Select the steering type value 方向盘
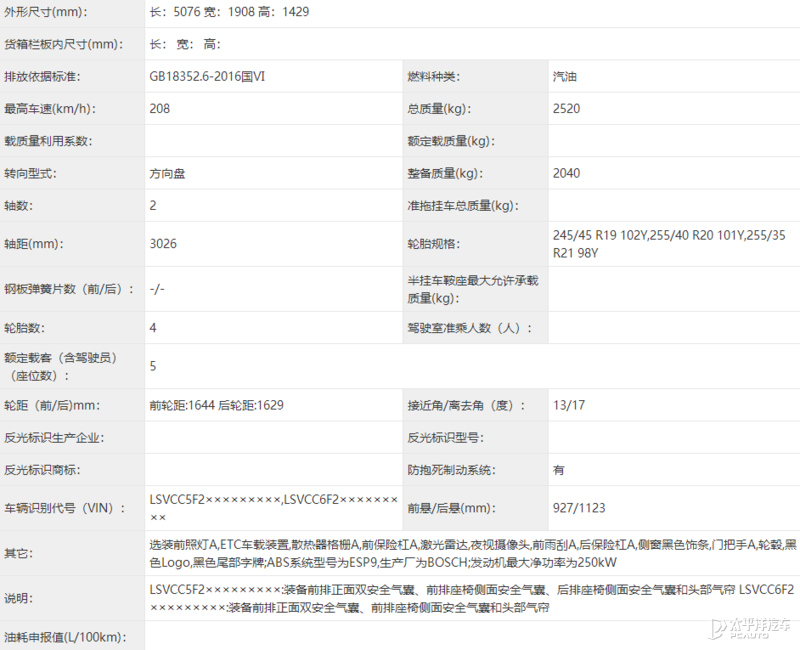The image size is (800, 650). (x=167, y=173)
